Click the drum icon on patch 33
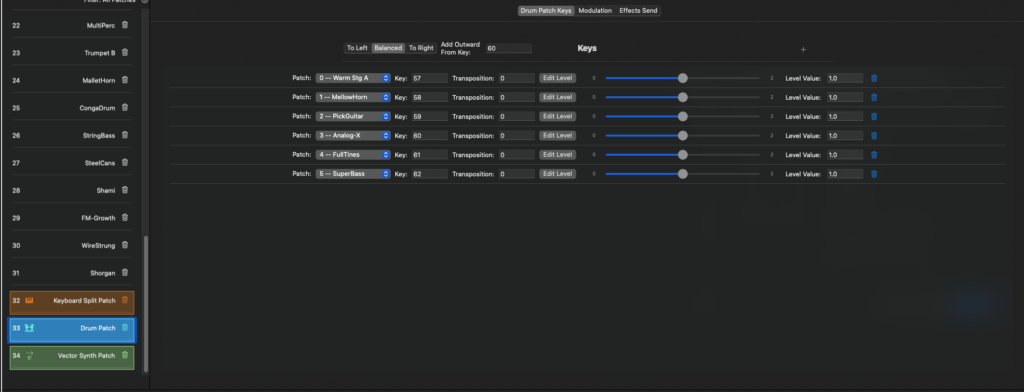Image resolution: width=1024 pixels, height=392 pixels. 29,328
